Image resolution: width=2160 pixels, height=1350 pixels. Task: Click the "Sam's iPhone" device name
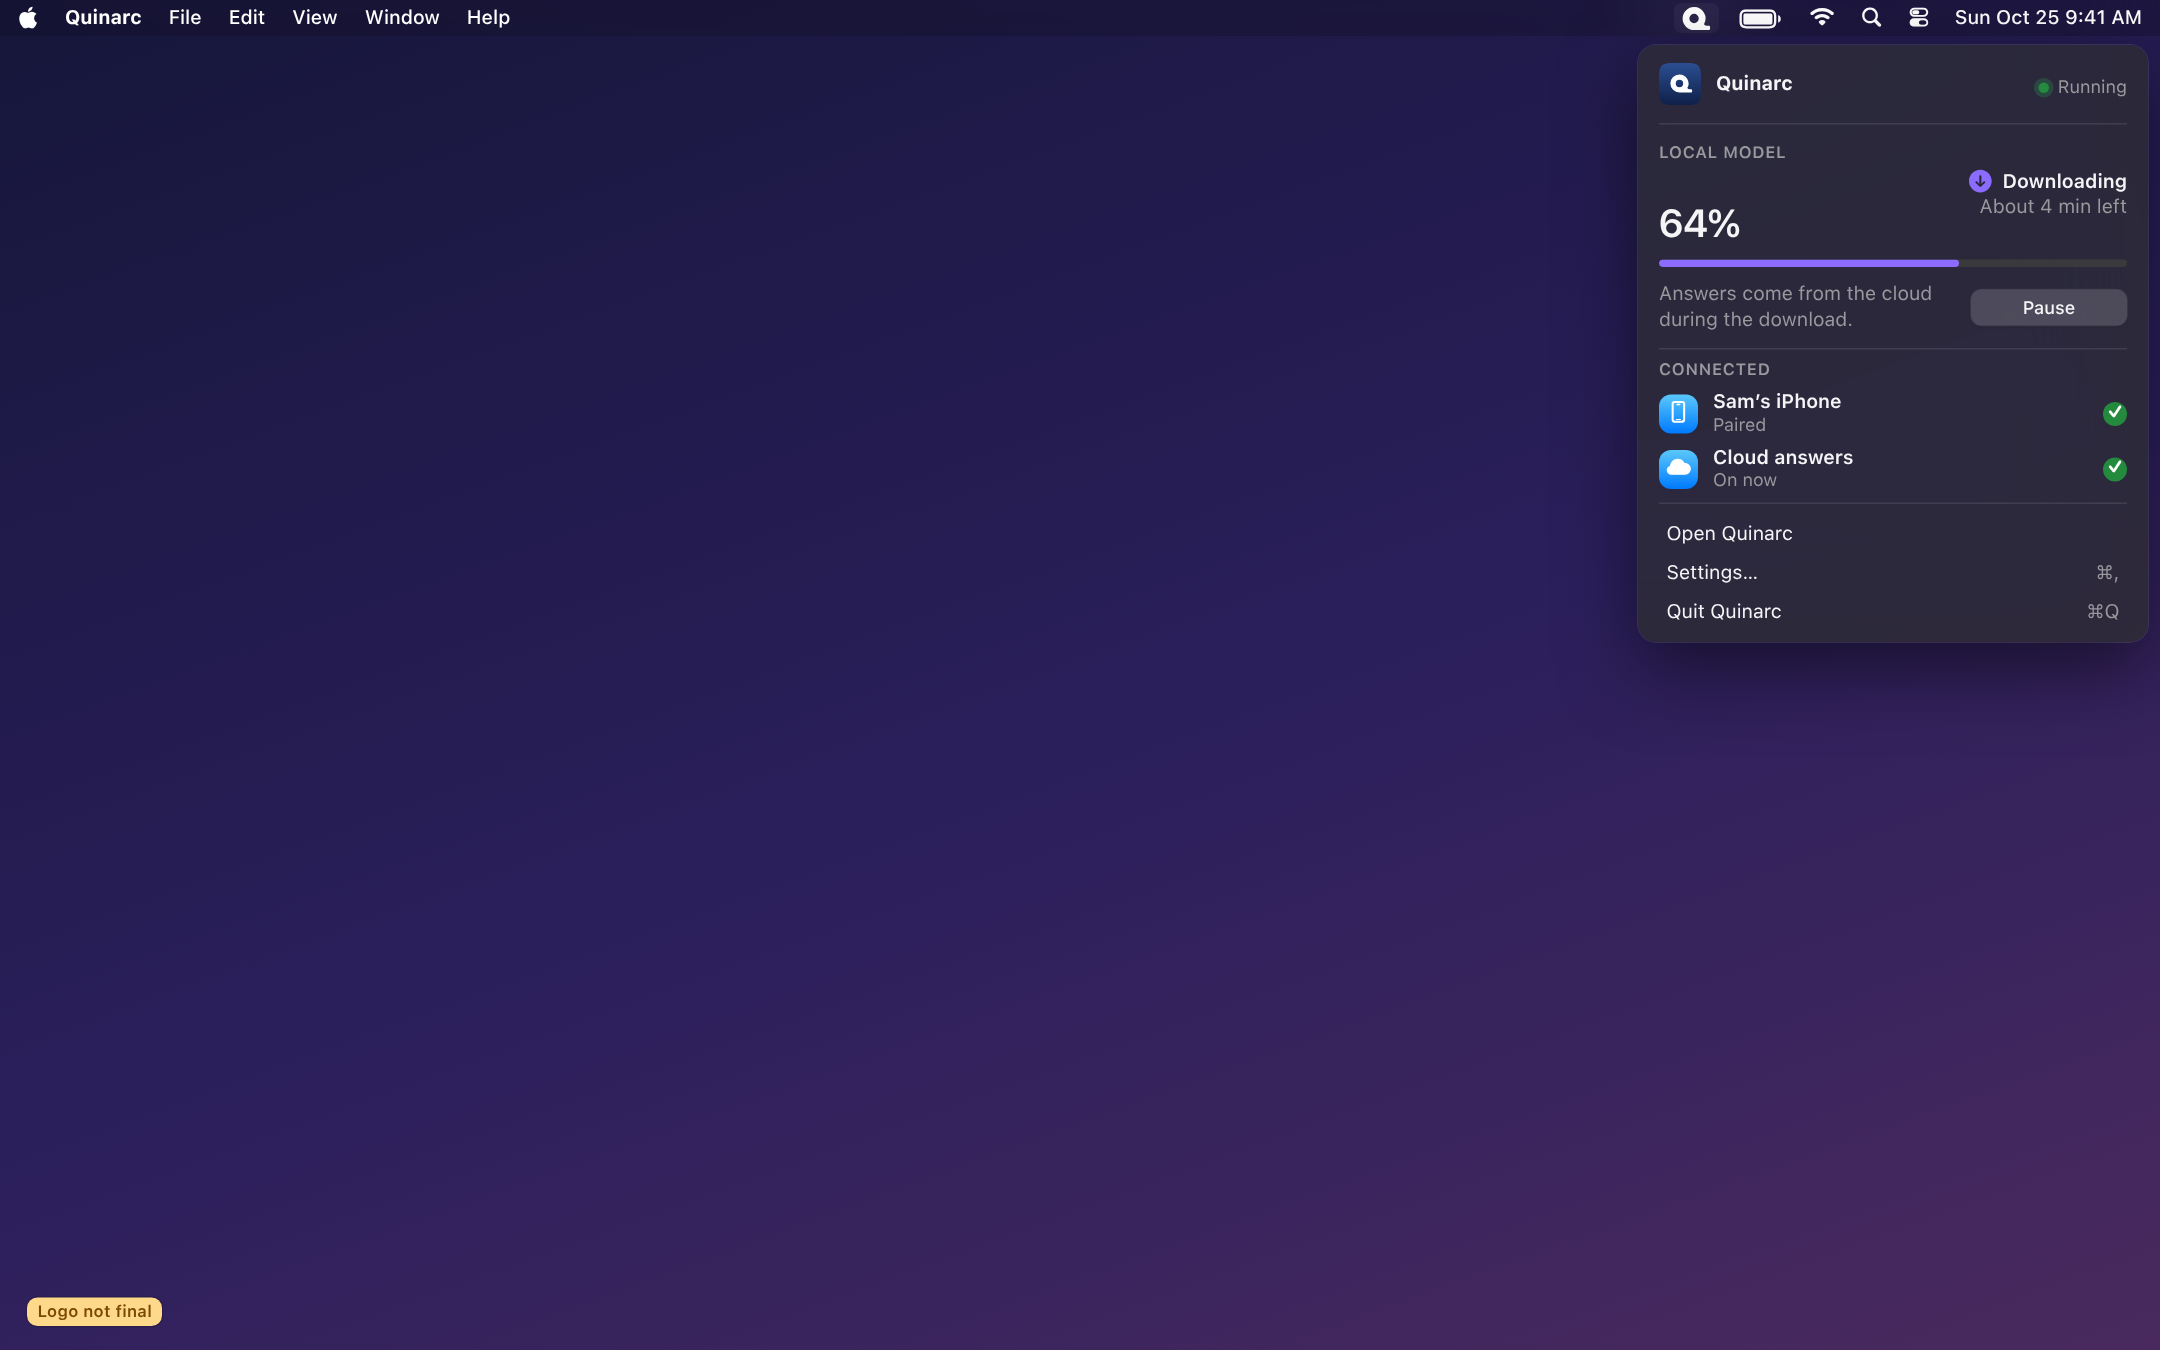click(1776, 401)
